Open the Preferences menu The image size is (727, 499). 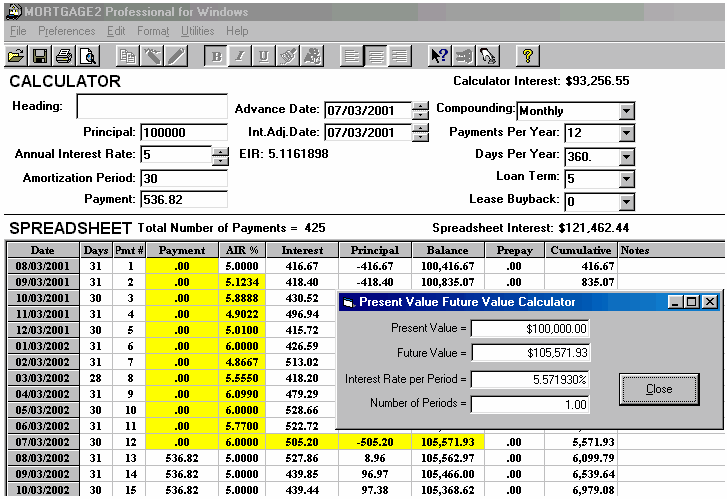(66, 31)
